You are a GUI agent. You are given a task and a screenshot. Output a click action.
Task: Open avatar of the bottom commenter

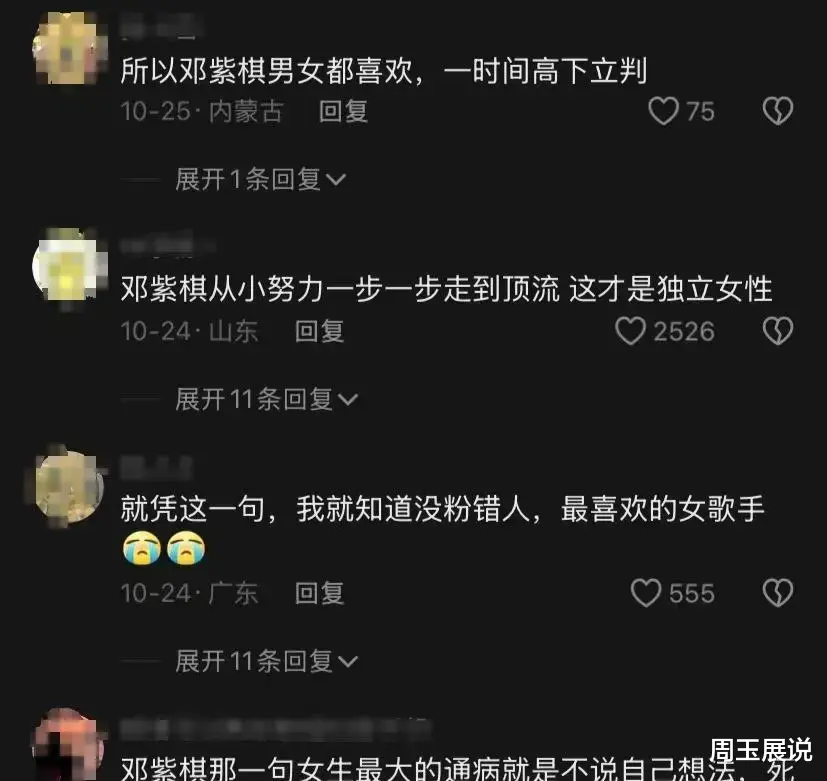point(70,745)
